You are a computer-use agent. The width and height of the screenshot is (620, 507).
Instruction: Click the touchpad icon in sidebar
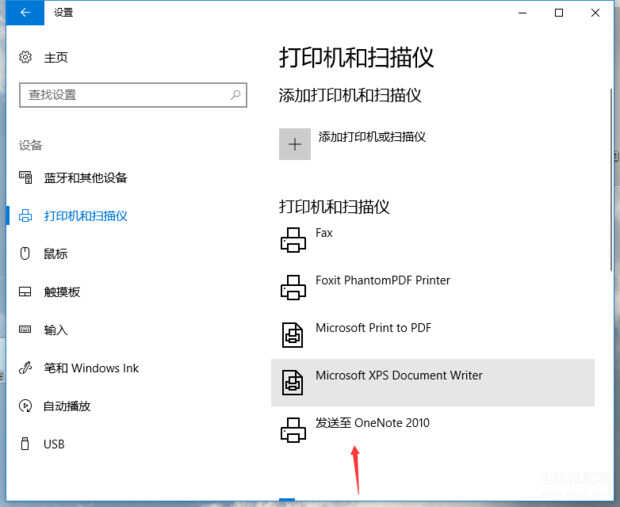pos(25,292)
